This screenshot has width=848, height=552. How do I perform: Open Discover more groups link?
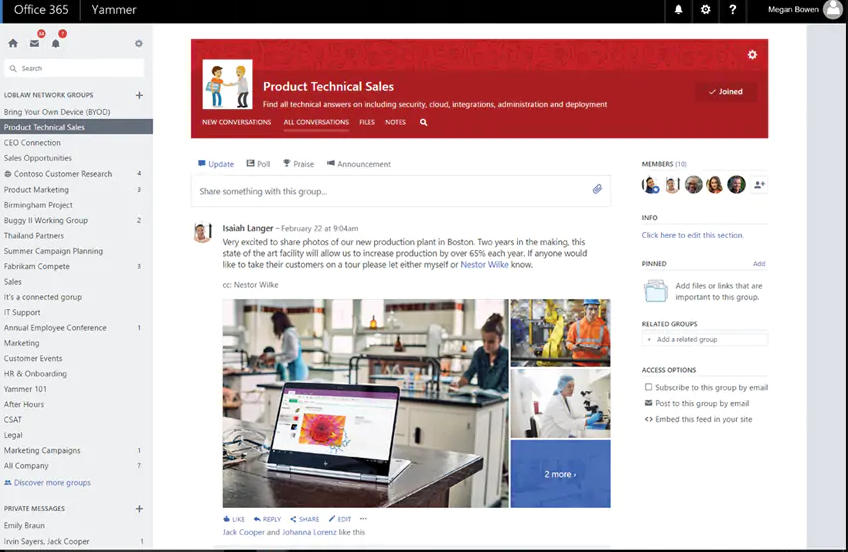click(x=48, y=482)
